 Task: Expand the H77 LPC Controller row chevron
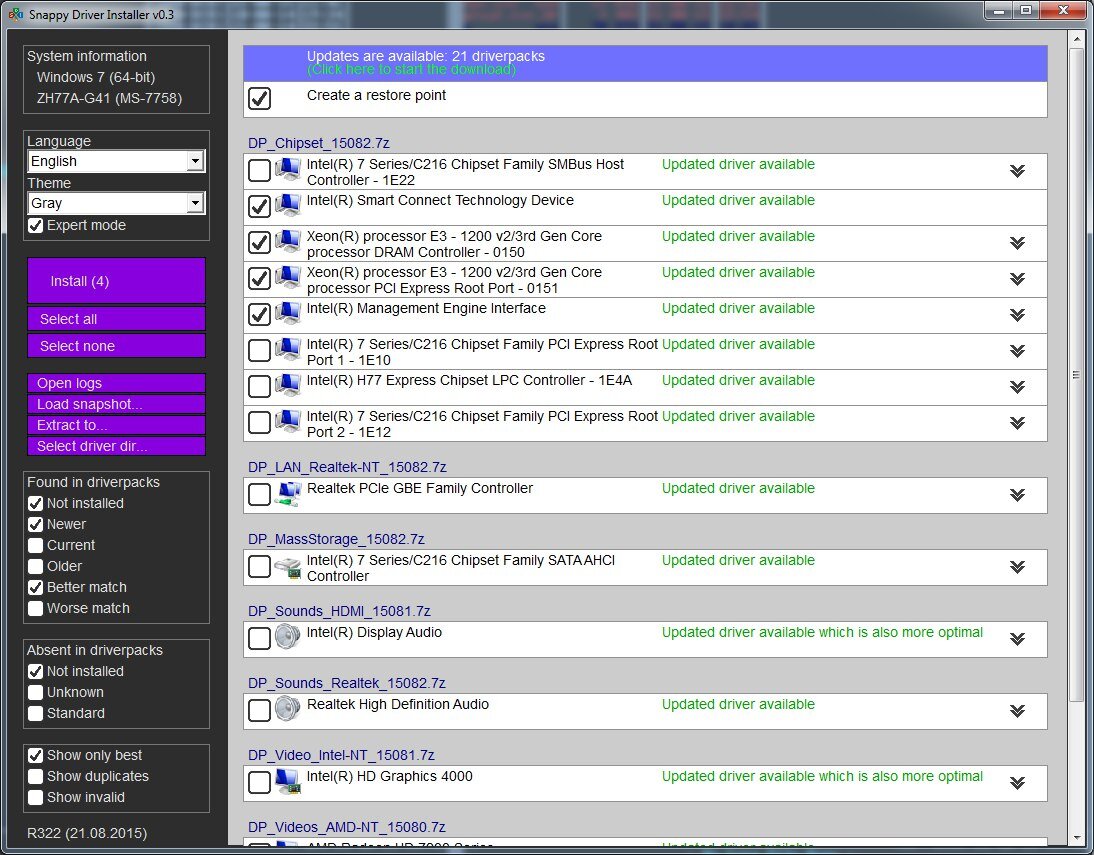pos(1017,387)
